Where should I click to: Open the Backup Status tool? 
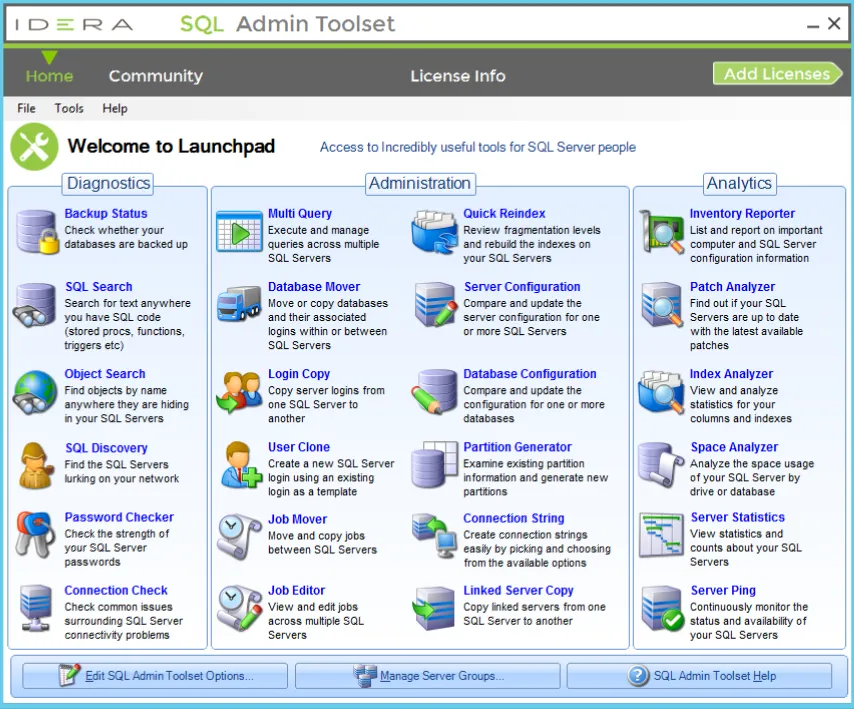point(106,213)
